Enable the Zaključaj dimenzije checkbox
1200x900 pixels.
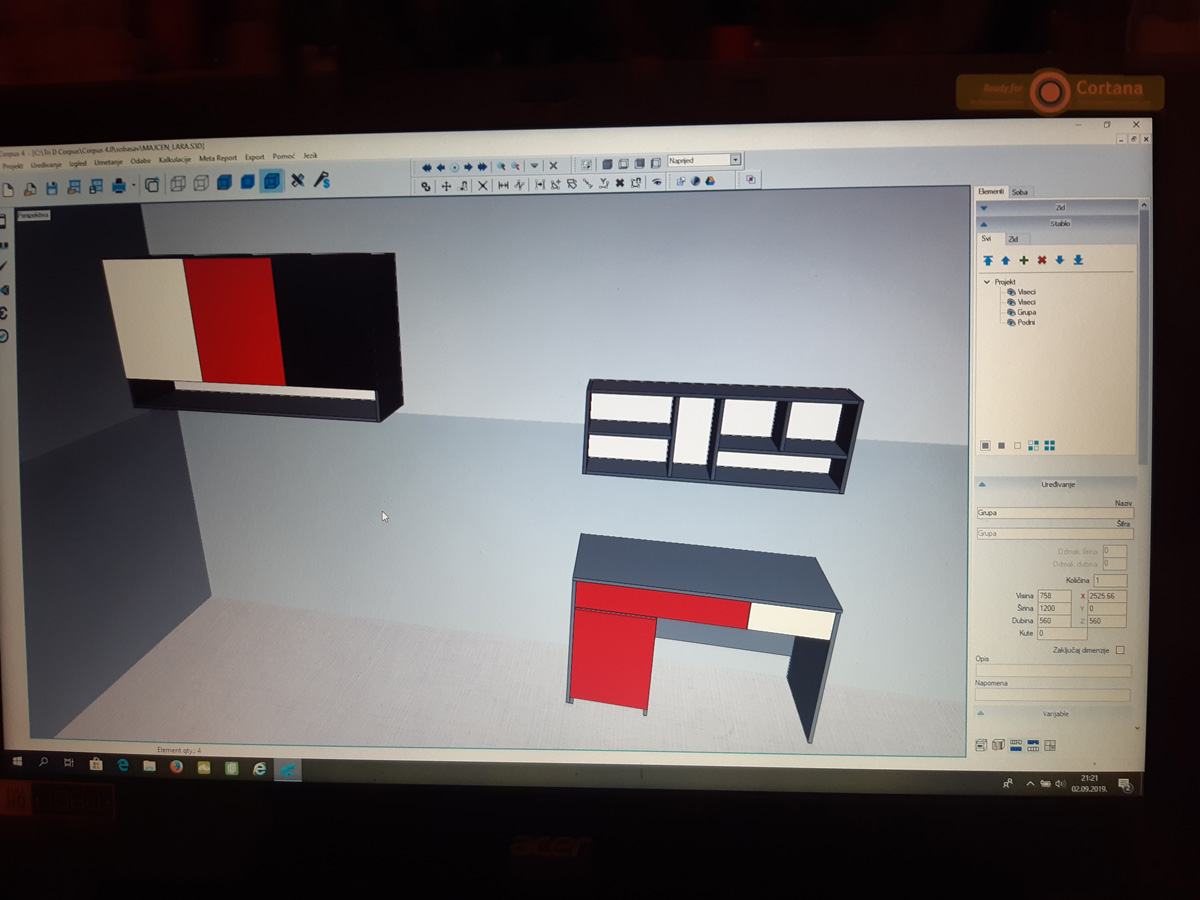(1120, 650)
